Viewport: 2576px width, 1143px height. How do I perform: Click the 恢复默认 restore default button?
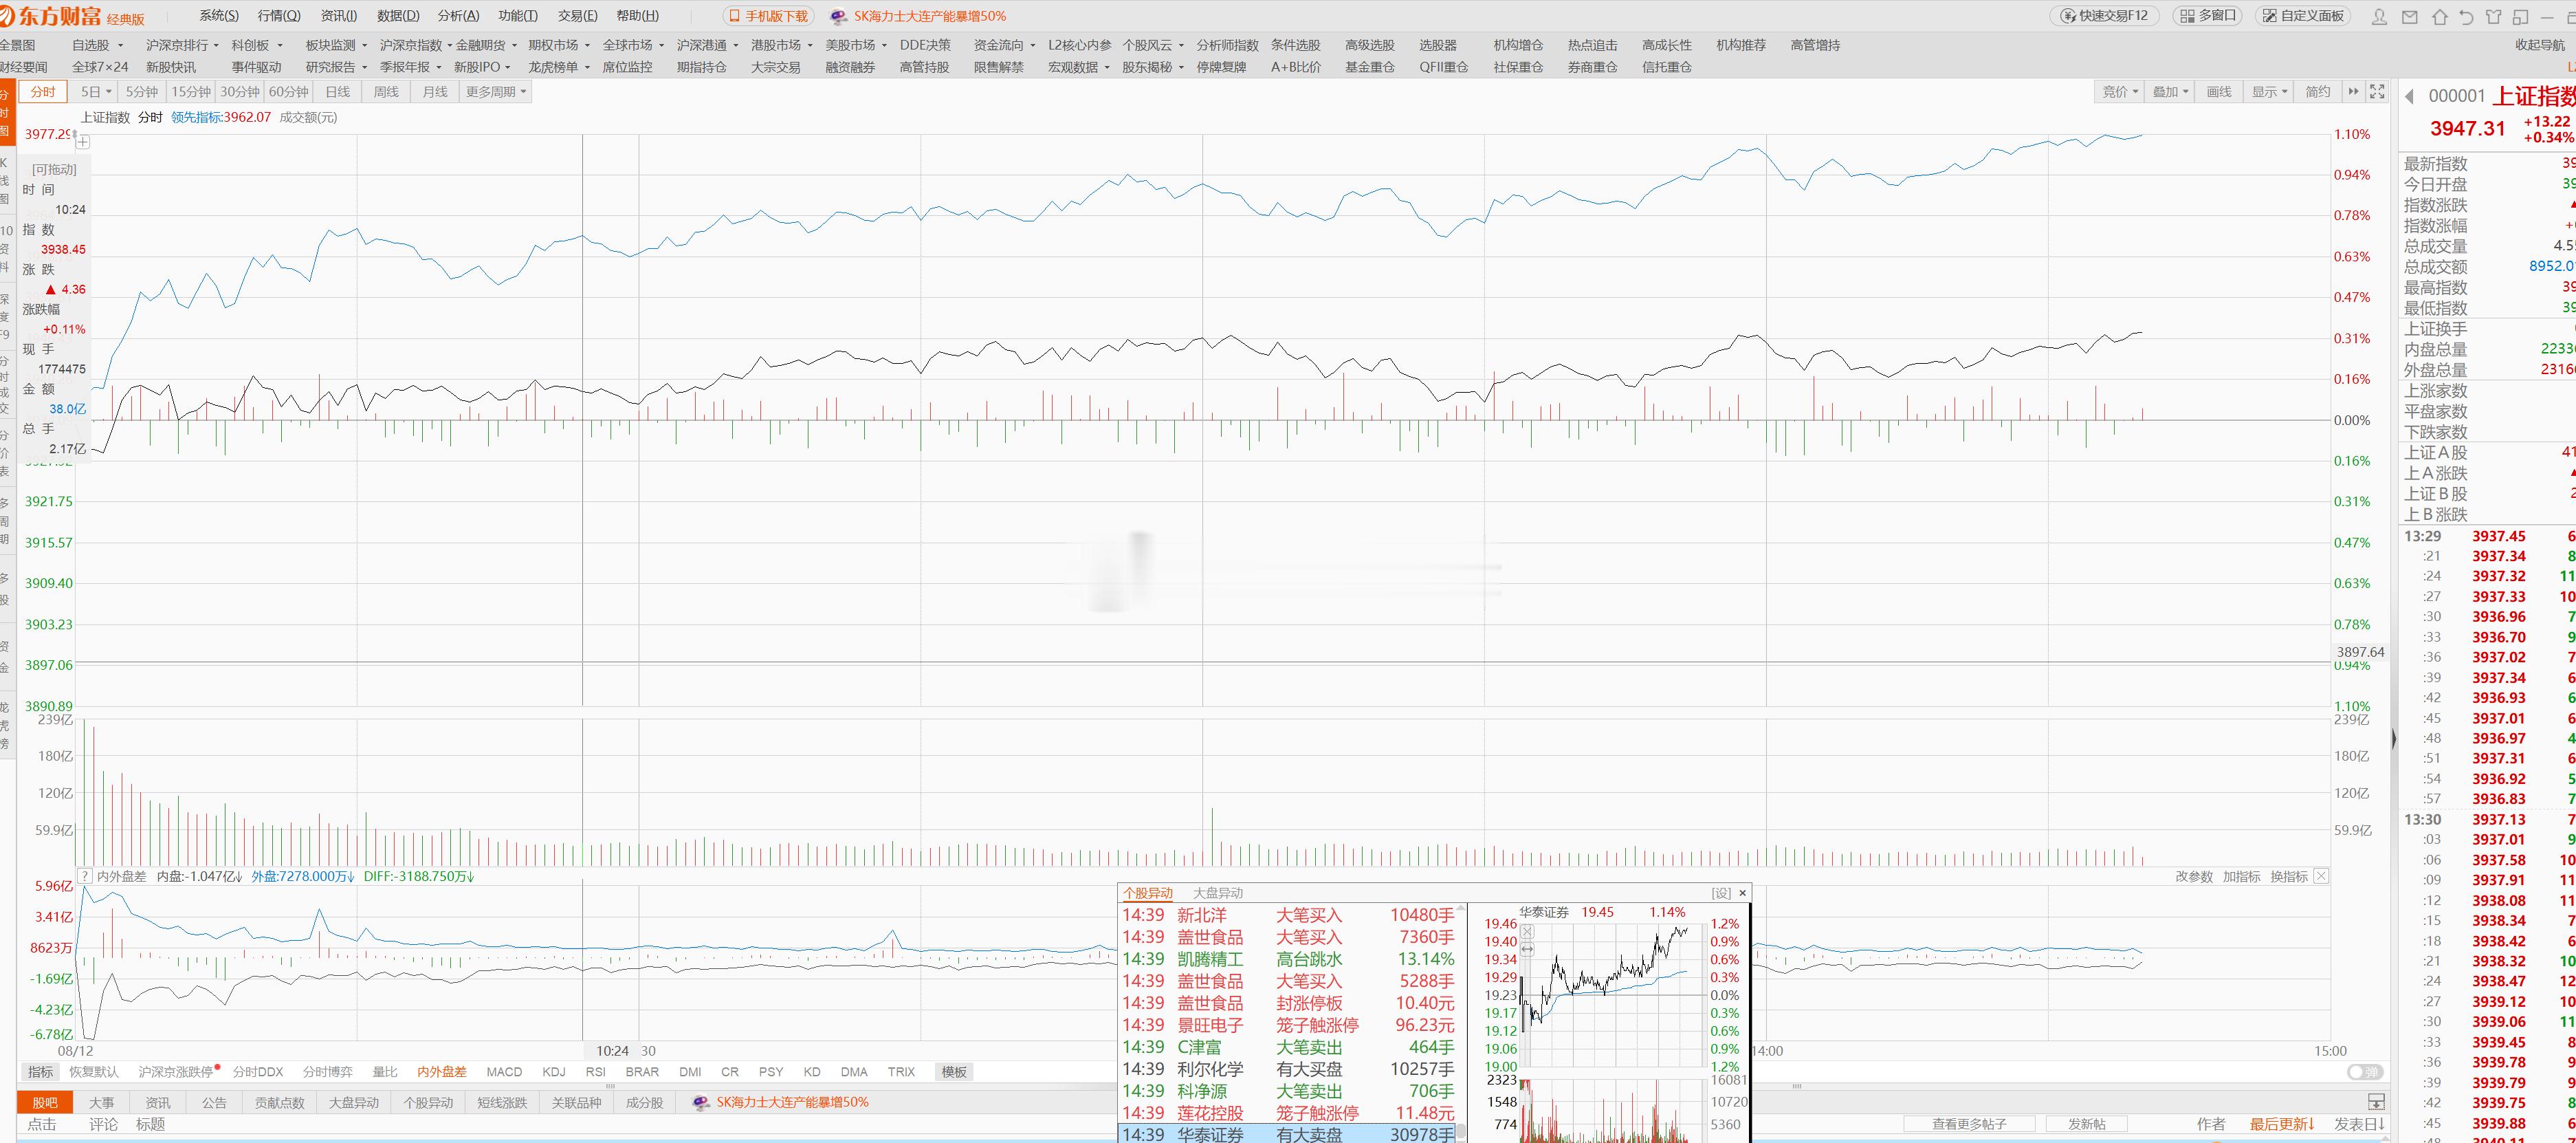point(94,1072)
